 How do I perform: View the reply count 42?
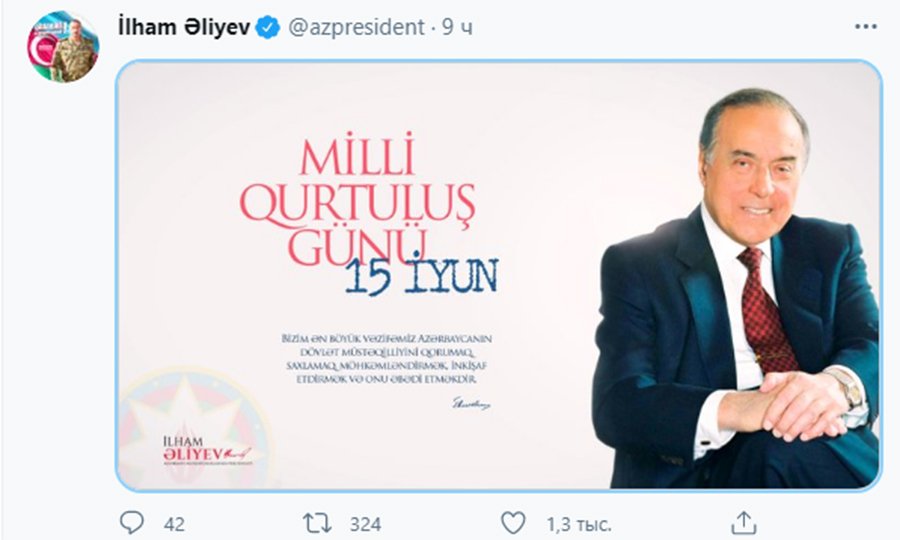174,524
